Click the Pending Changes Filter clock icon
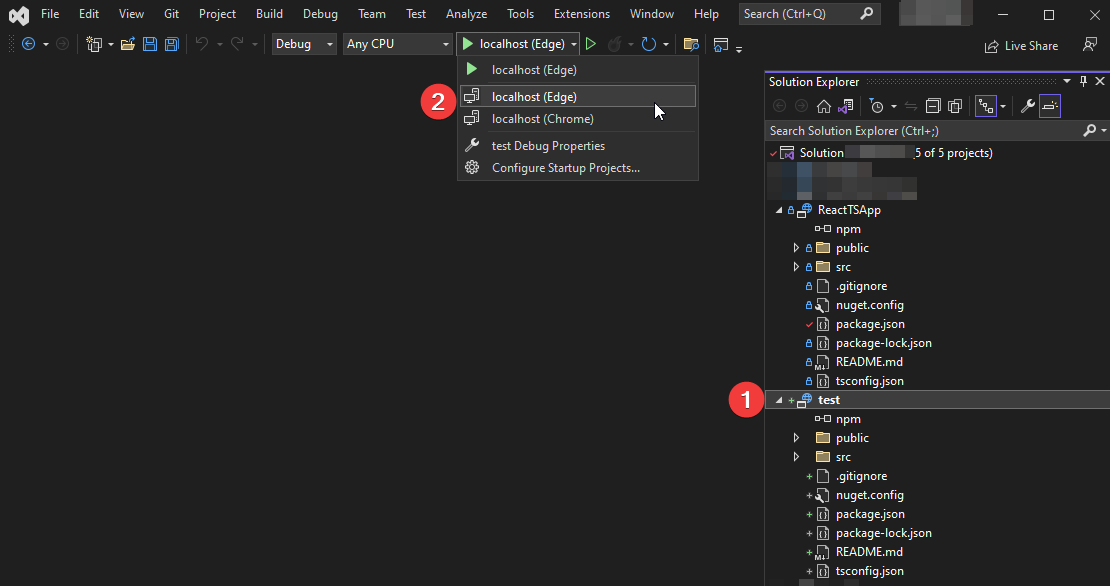This screenshot has height=586, width=1110. [x=877, y=106]
